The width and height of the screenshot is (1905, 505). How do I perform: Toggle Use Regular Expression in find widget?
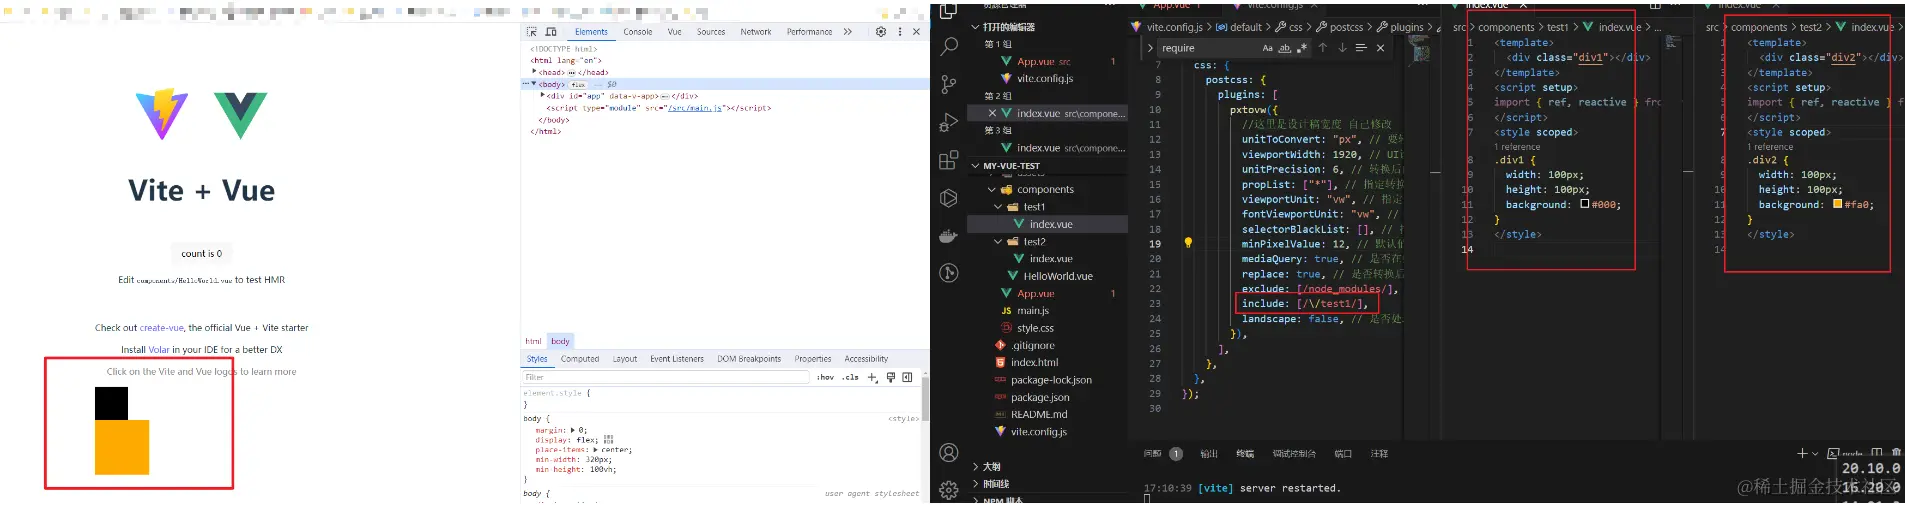click(x=1302, y=48)
